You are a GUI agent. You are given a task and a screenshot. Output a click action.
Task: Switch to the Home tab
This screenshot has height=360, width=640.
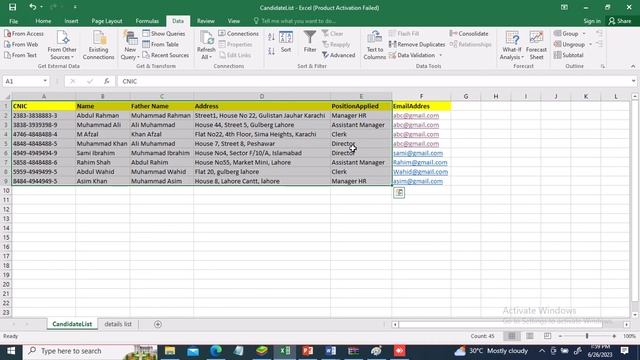(43, 21)
